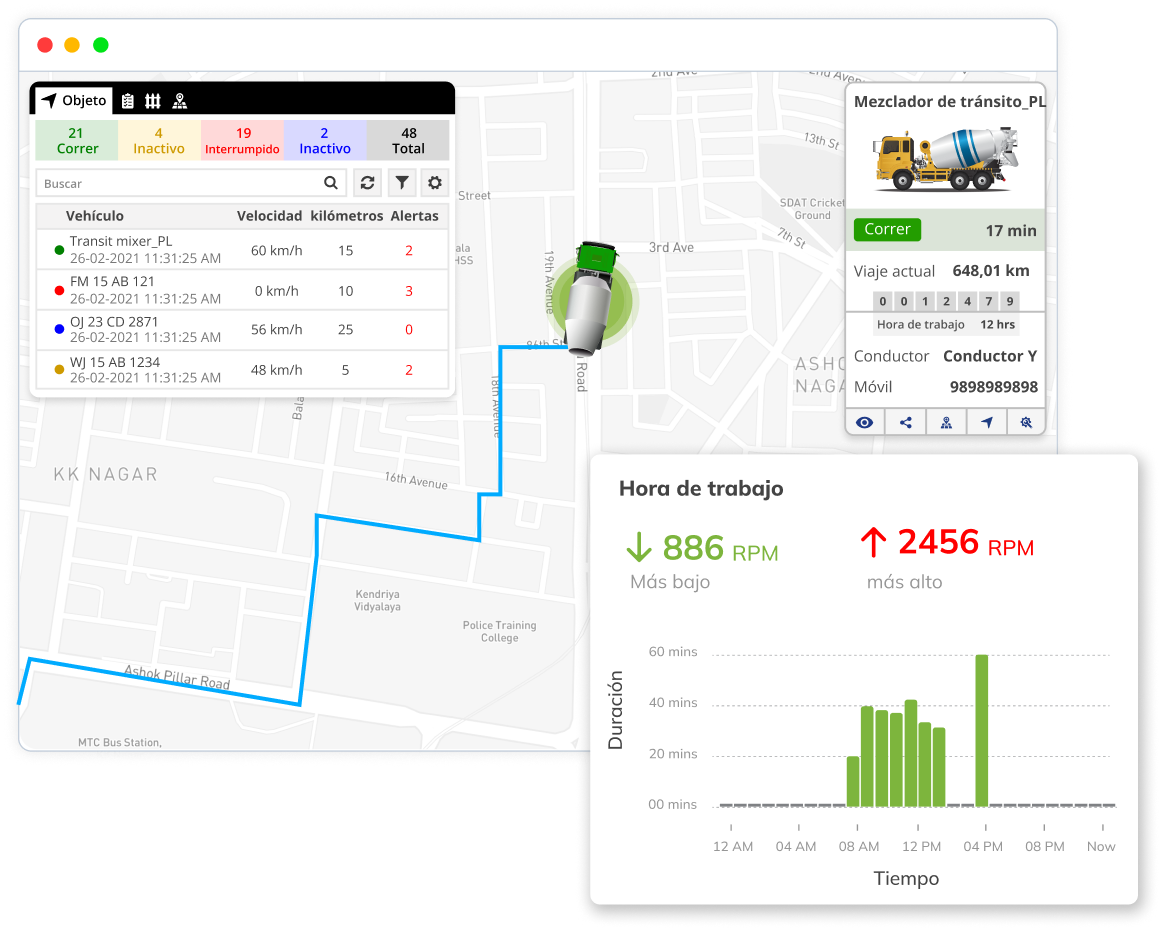
Task: Click the map search icon in vehicle card
Action: click(1026, 422)
